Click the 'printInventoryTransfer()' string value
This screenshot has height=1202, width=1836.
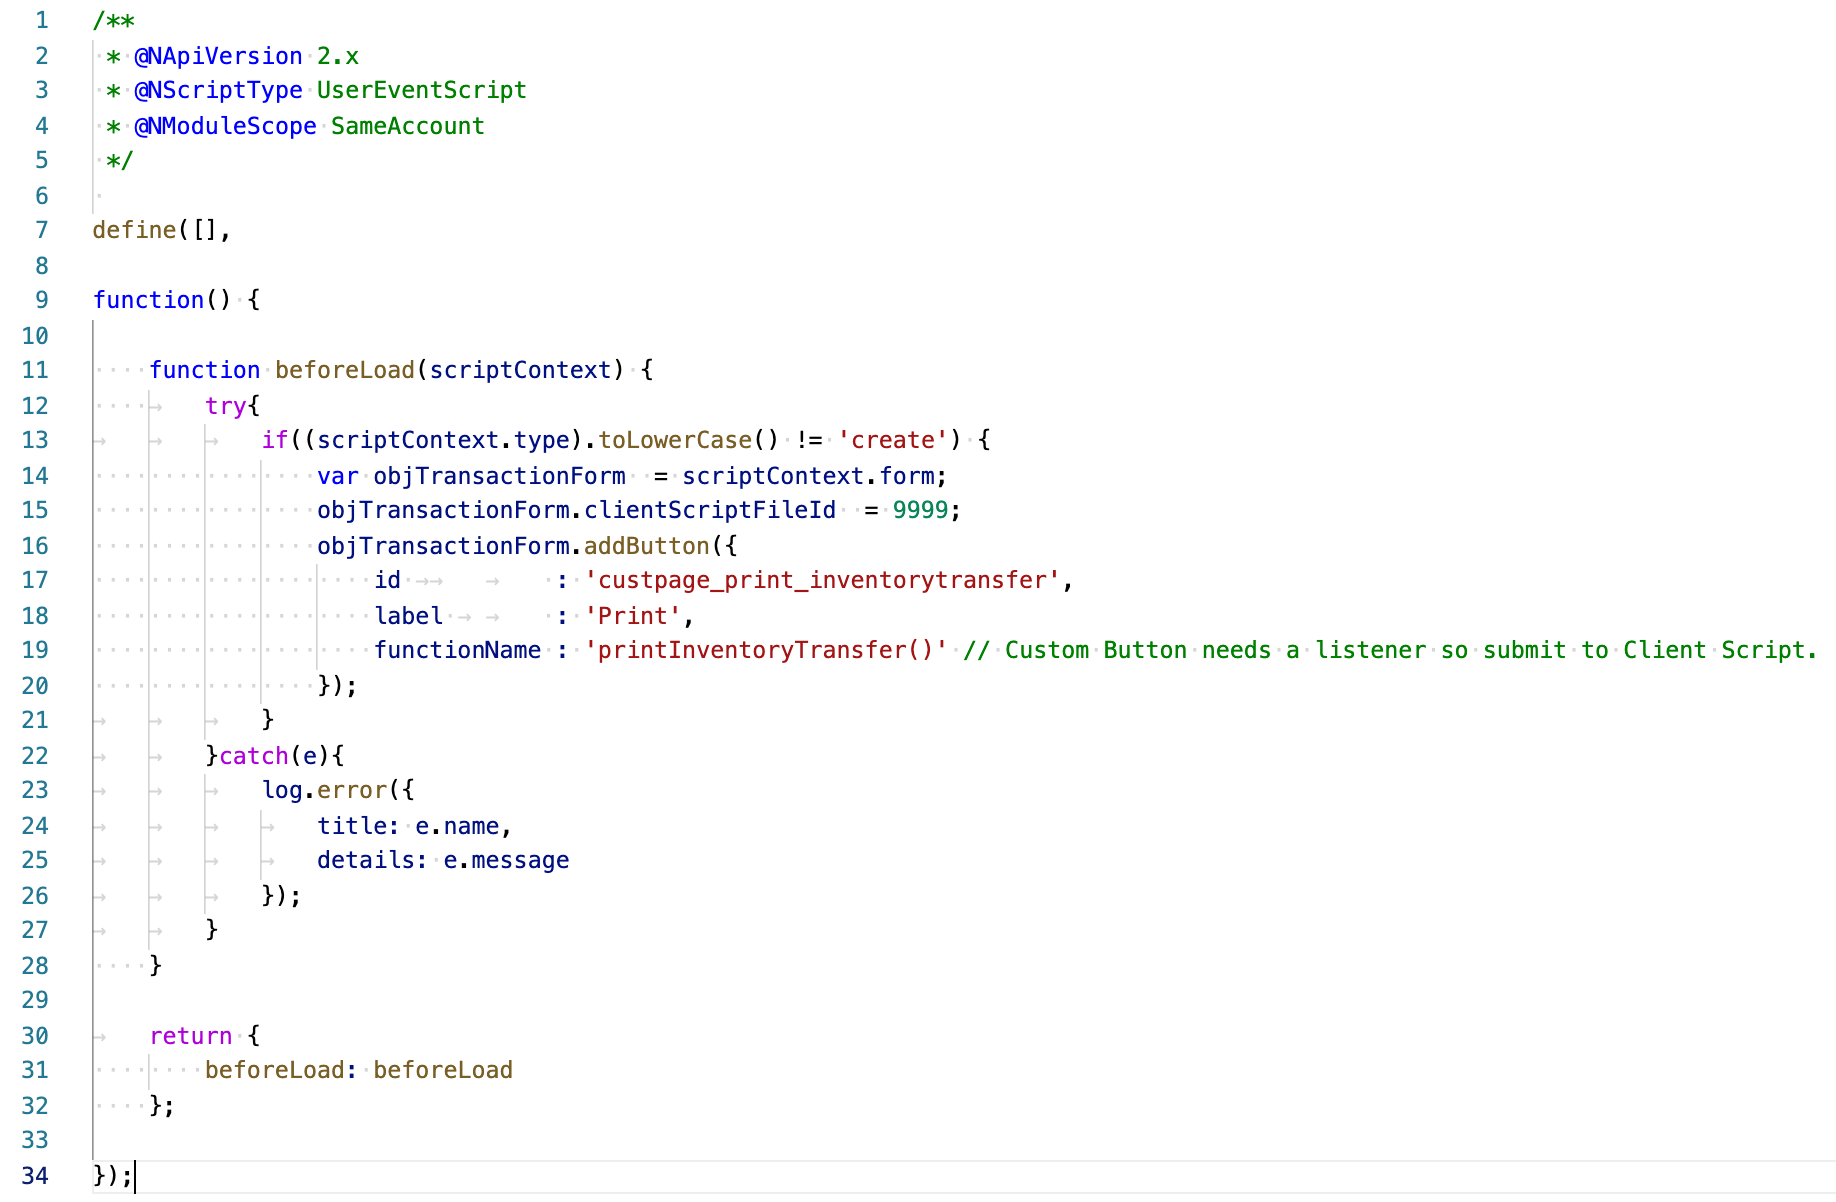(x=766, y=650)
